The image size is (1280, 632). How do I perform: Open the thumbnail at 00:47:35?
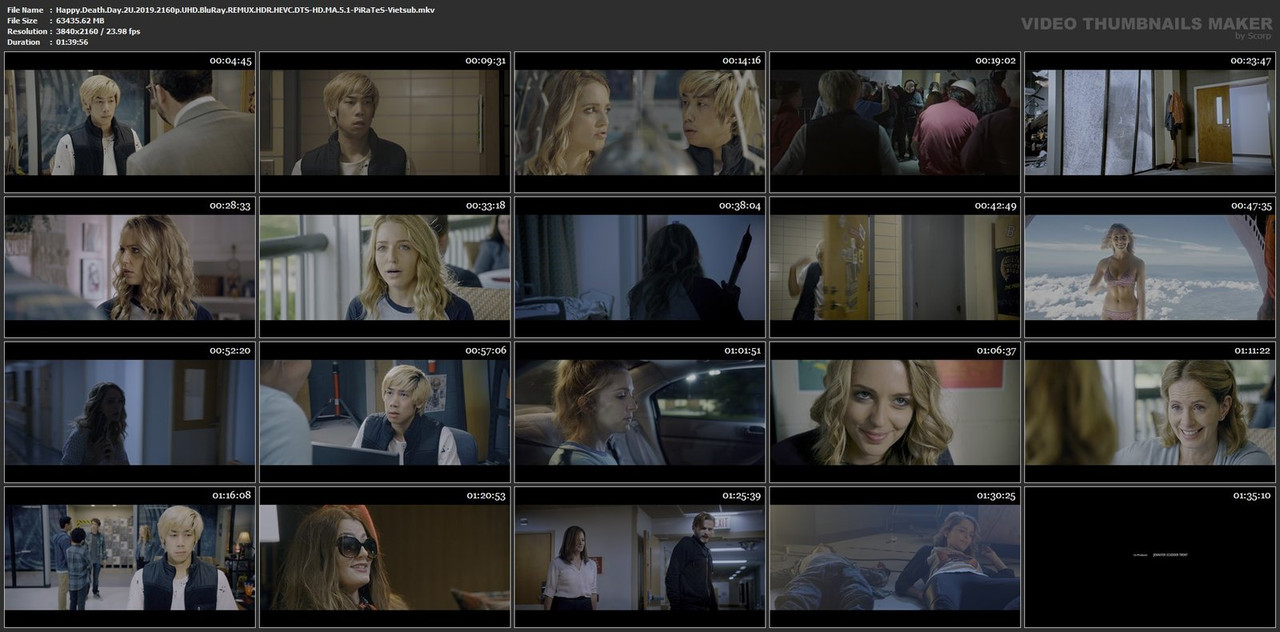[1150, 267]
